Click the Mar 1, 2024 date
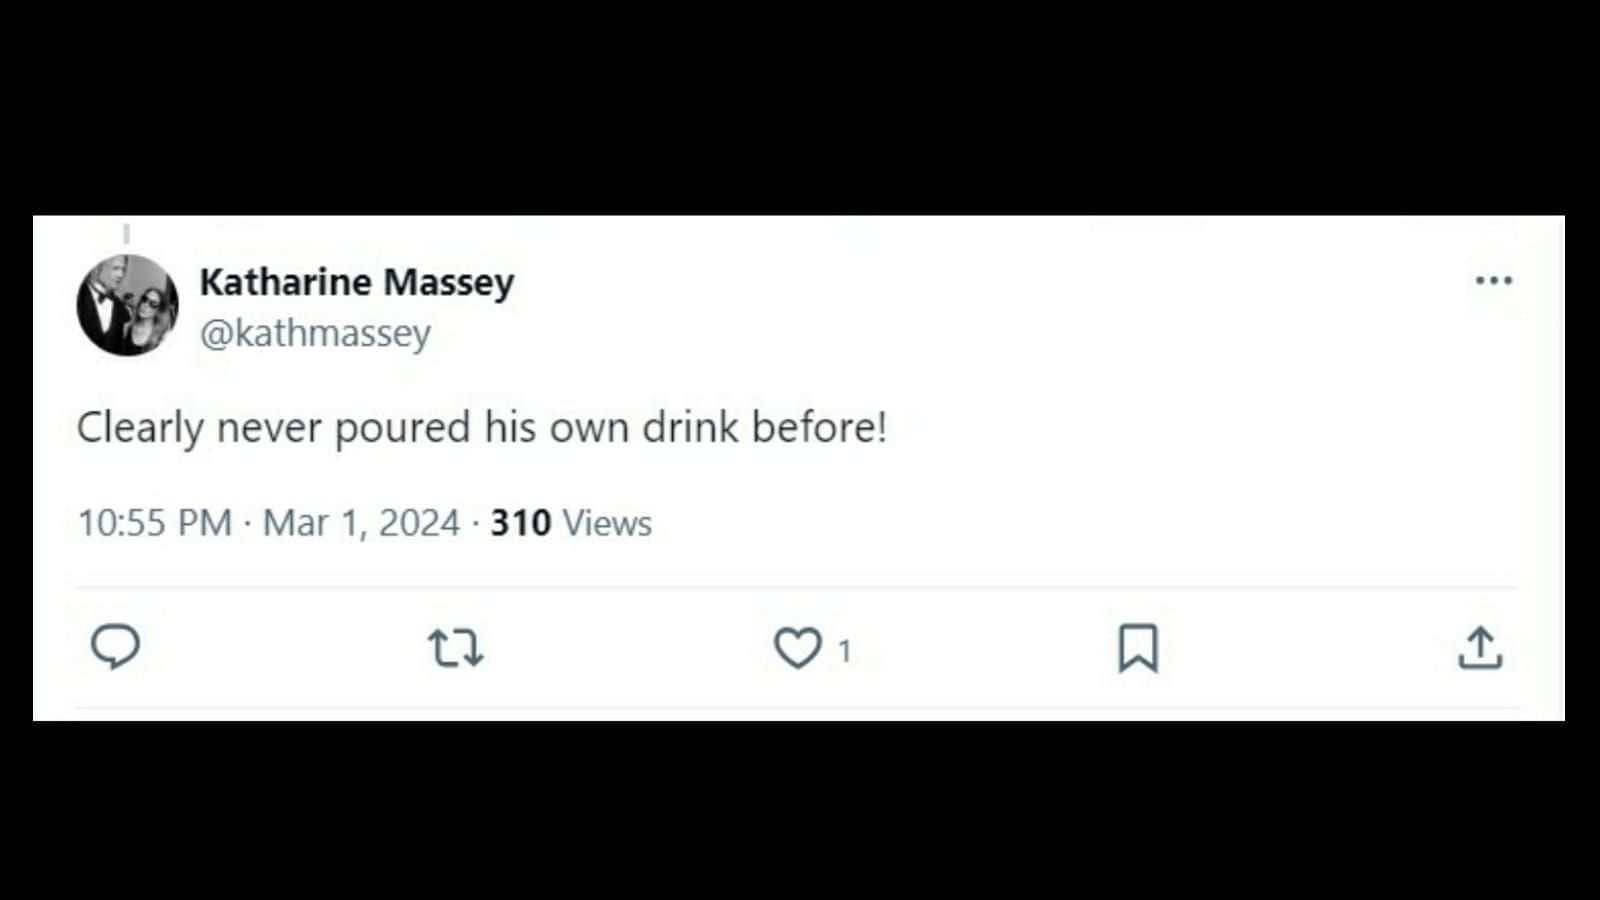The height and width of the screenshot is (900, 1600). coord(361,523)
